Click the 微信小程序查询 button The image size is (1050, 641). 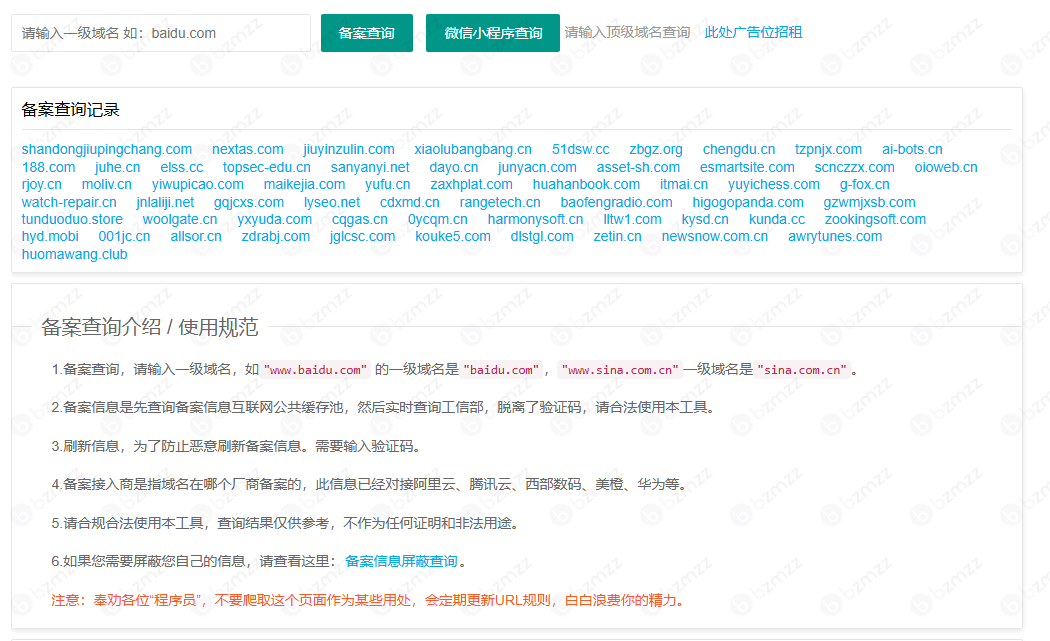[x=493, y=33]
